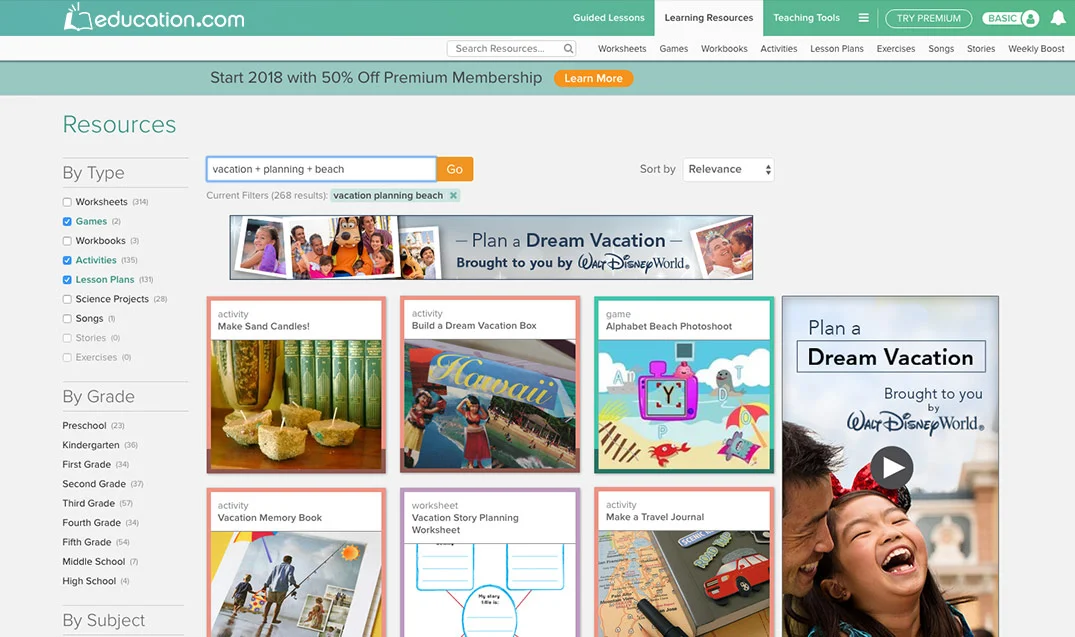Open the Make Sand Candles! activity card

coord(296,385)
